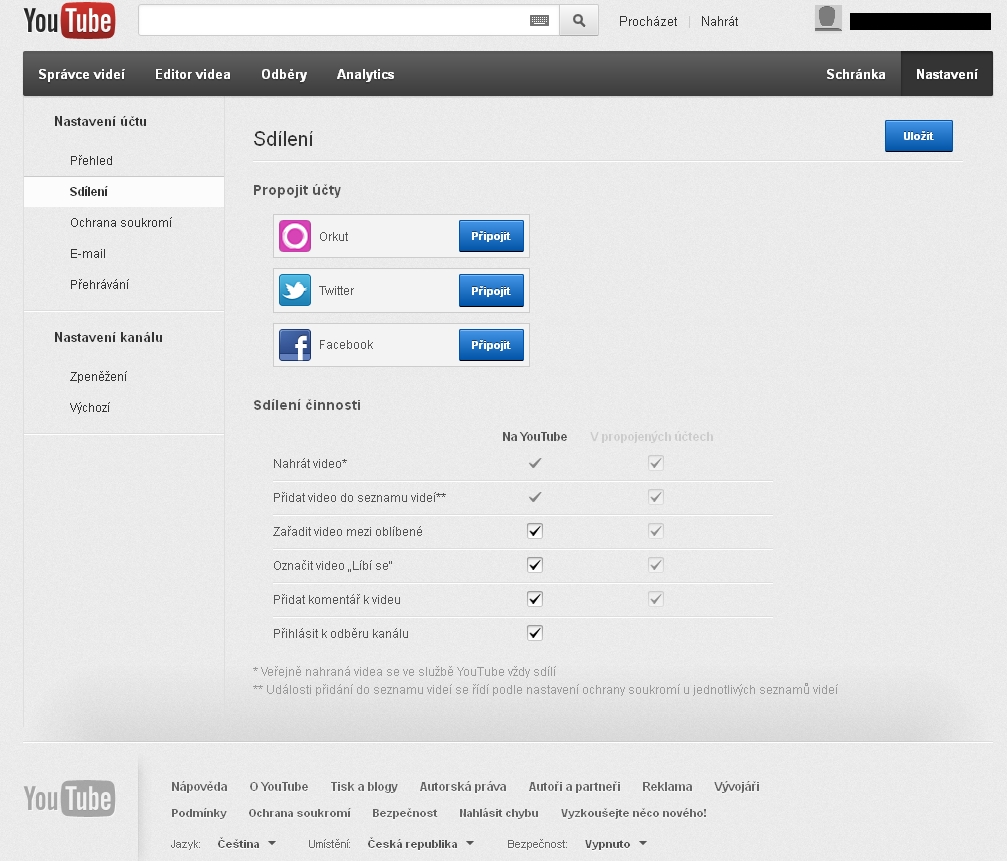Click the YouTube logo in the header

(x=69, y=21)
